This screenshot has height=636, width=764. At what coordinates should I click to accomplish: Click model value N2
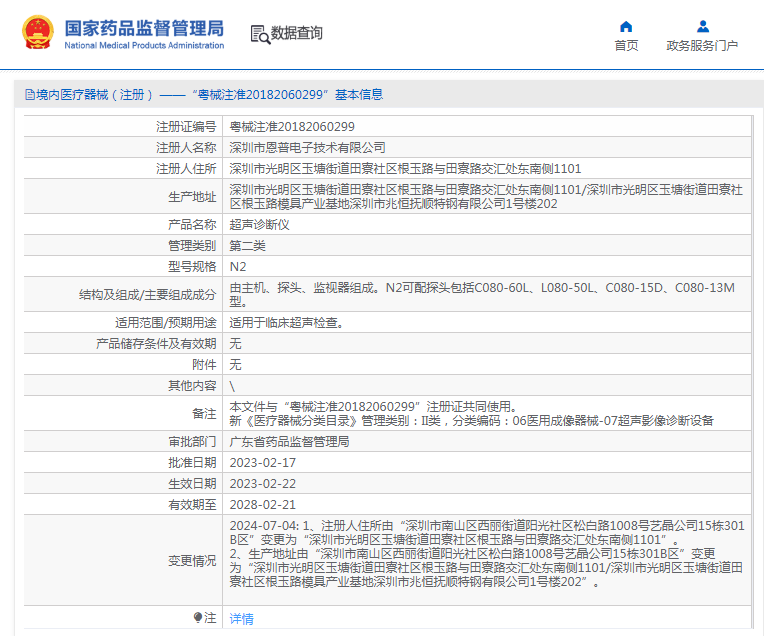238,267
